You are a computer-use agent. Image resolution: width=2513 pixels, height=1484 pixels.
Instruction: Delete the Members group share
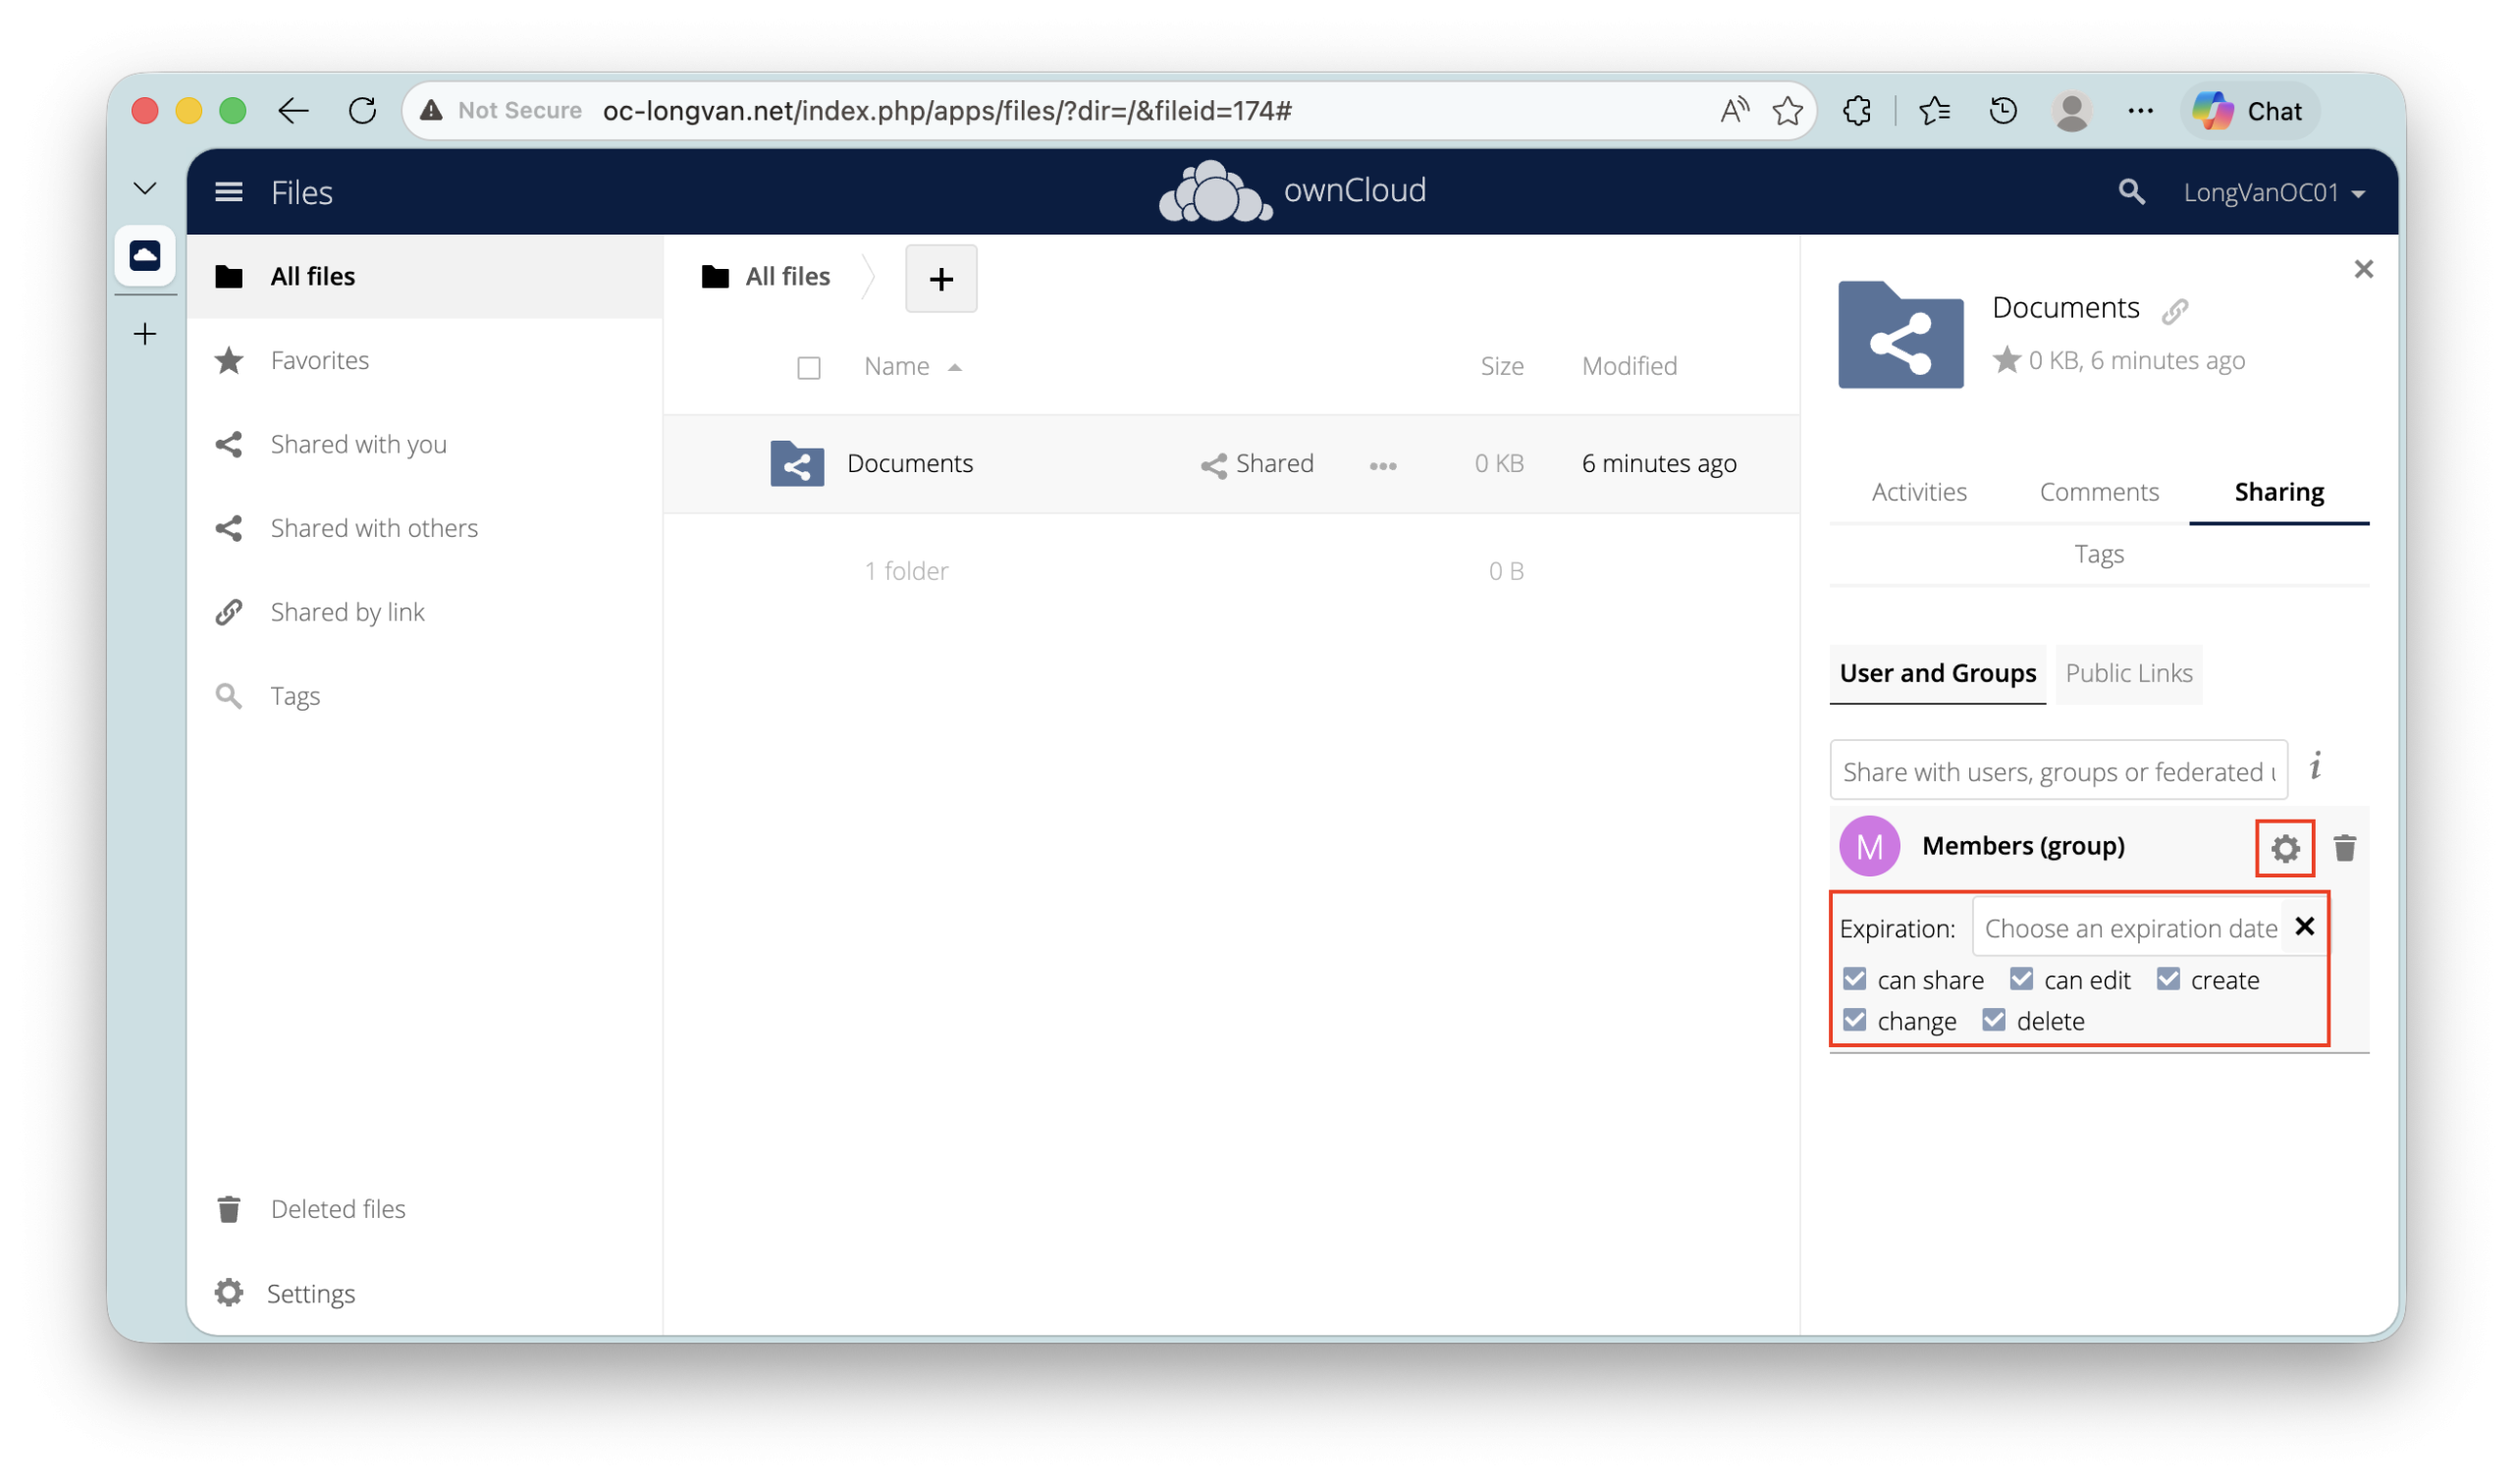(2344, 848)
